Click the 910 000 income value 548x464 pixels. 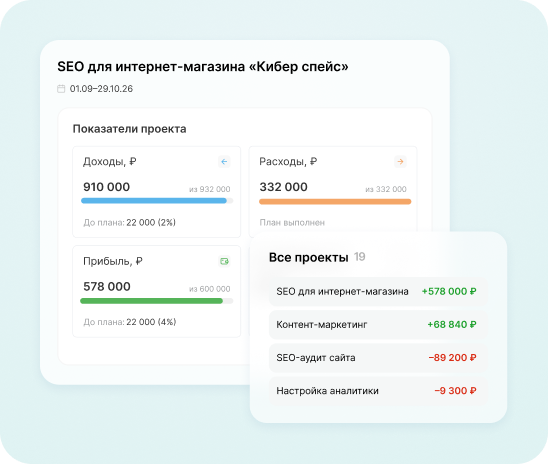point(107,187)
